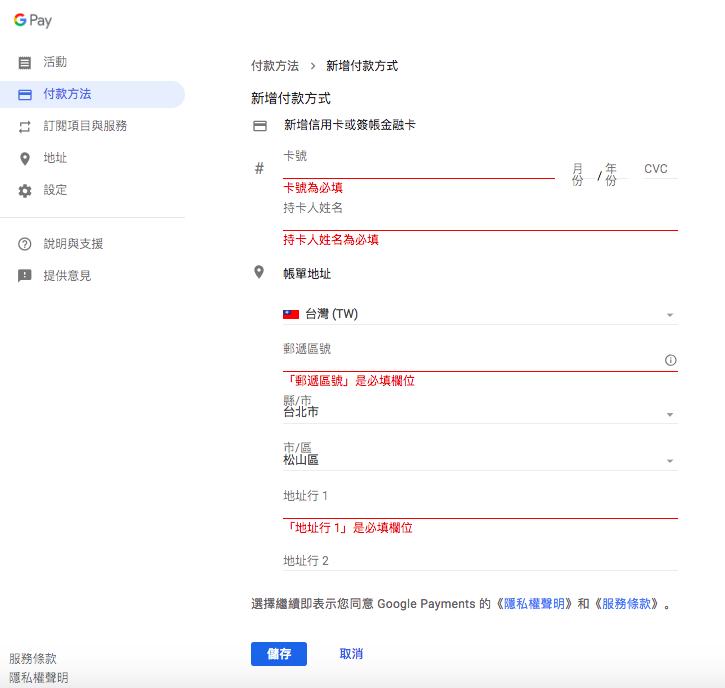
Task: Click the 提供意見 feedback icon
Action: (25, 276)
